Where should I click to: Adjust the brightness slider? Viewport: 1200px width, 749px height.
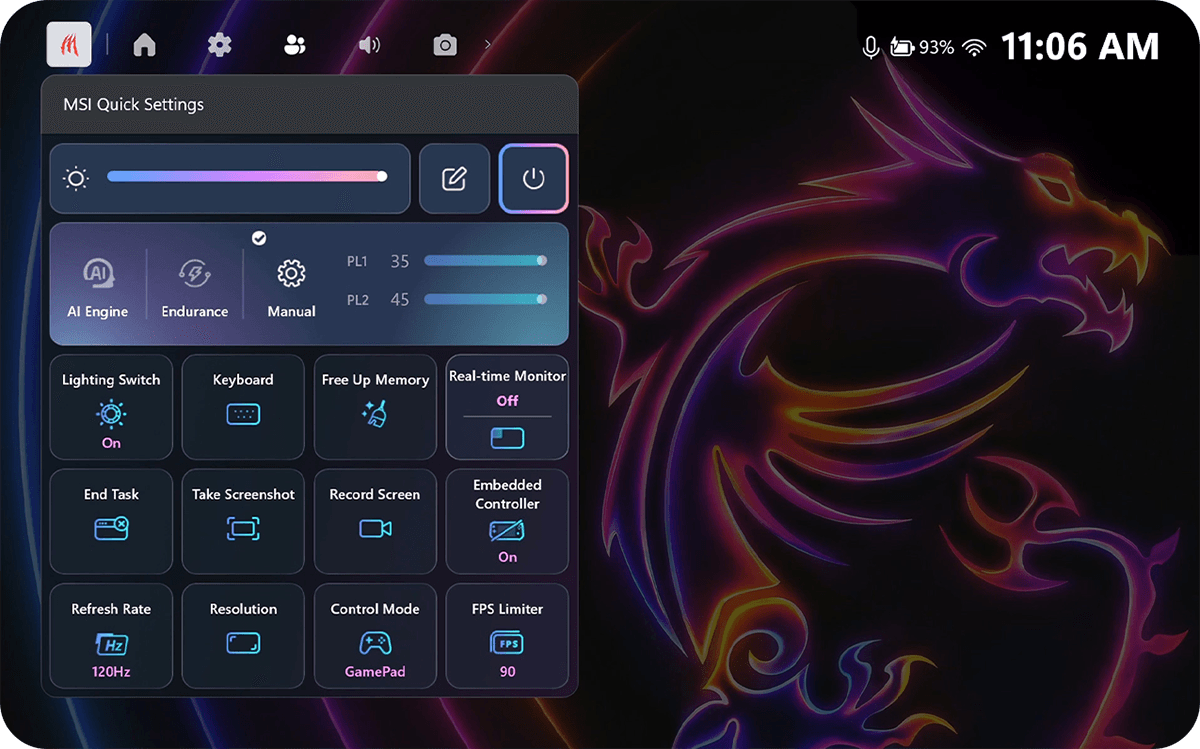coord(247,176)
